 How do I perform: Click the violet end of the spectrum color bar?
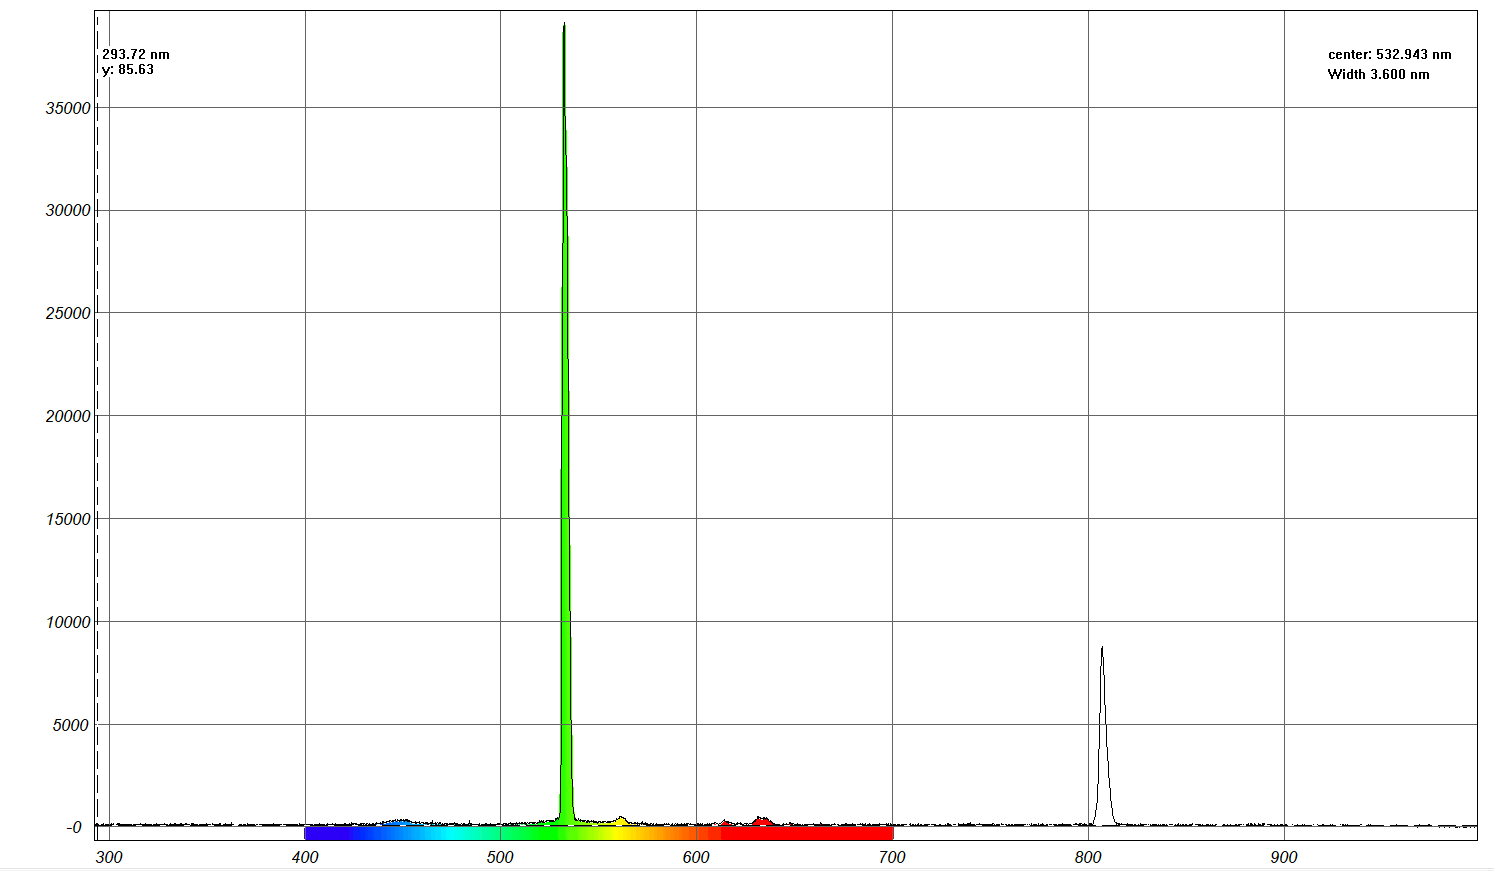pyautogui.click(x=312, y=833)
